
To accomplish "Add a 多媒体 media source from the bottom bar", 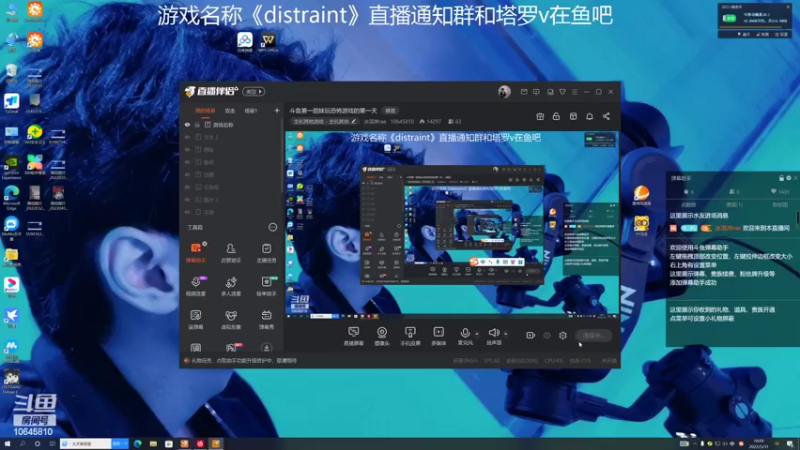I will 438,336.
